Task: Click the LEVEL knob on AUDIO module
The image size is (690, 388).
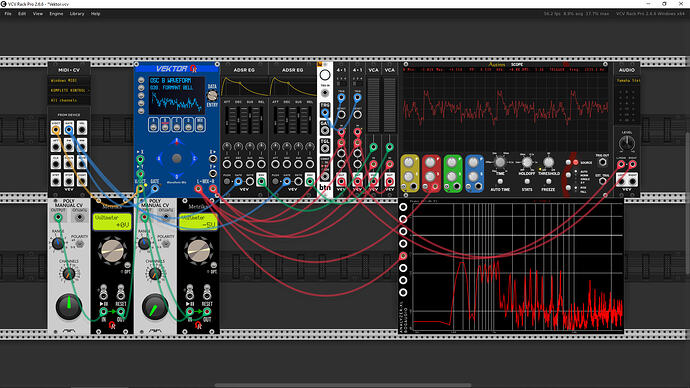Action: (x=627, y=143)
